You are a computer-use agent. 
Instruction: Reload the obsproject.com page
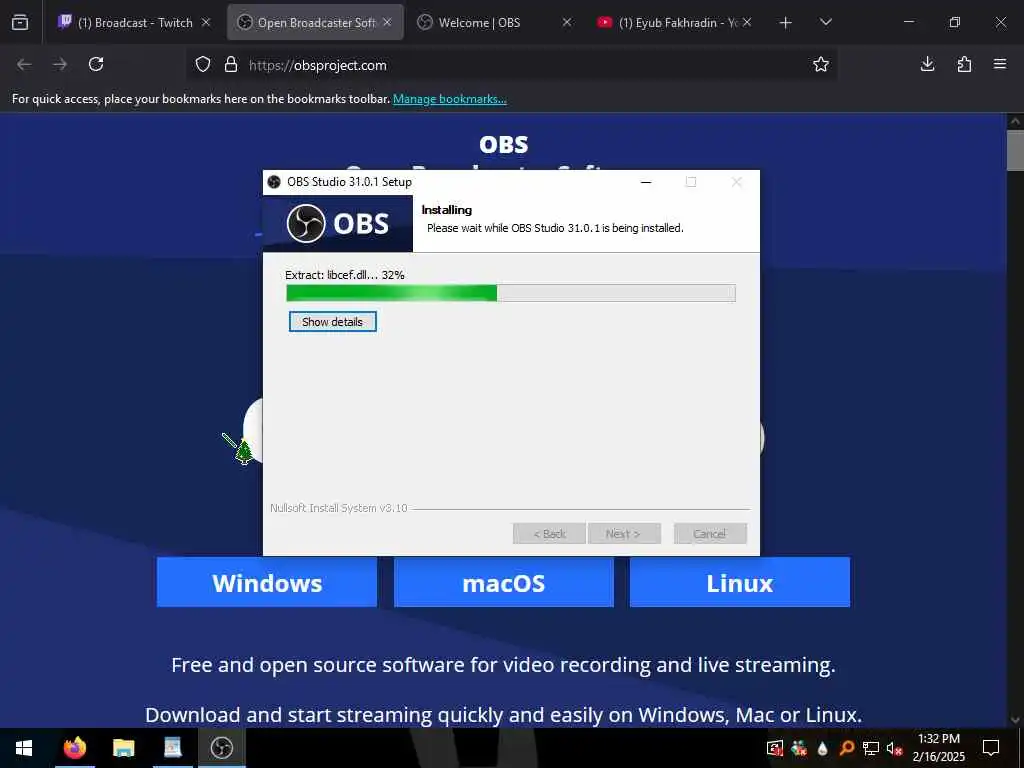tap(96, 64)
